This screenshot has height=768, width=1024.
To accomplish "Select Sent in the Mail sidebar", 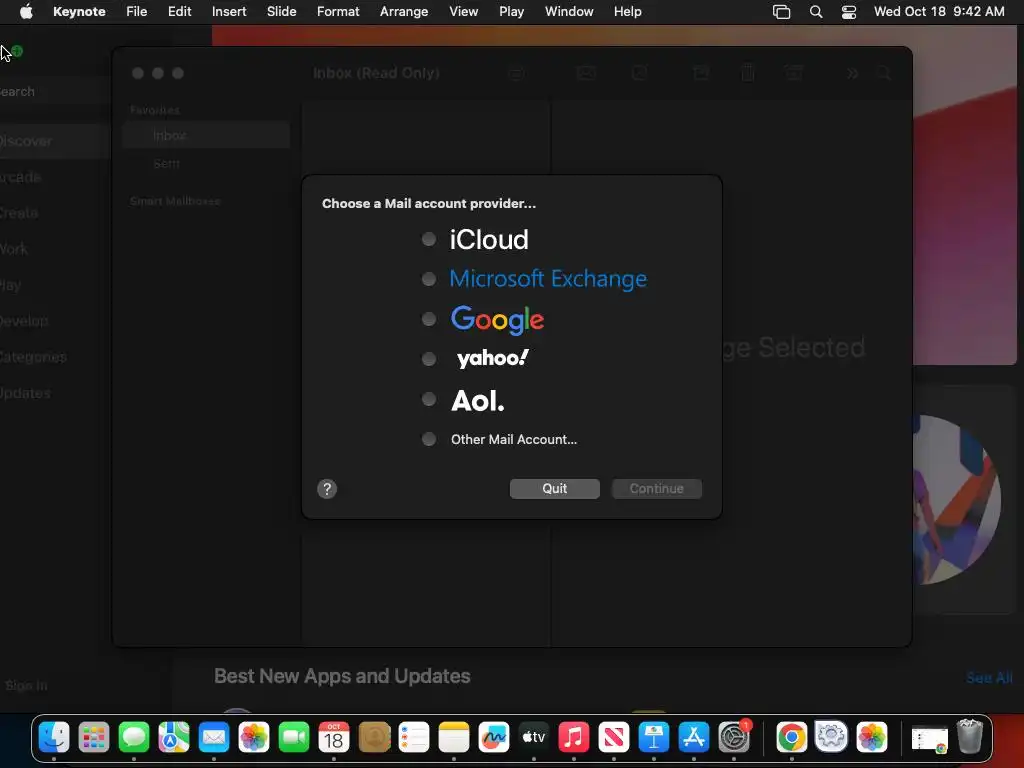I will point(206,163).
